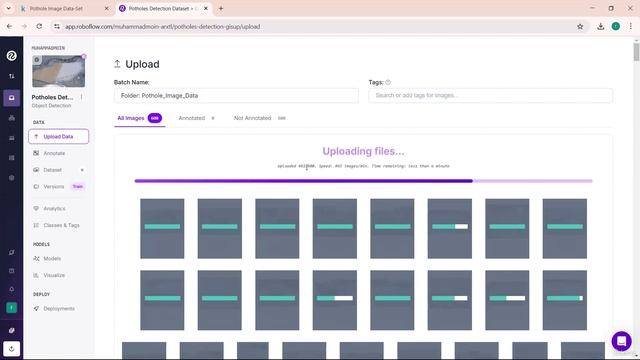Bookmark this page with the star icon
Viewport: 640px width, 360px height.
580,27
